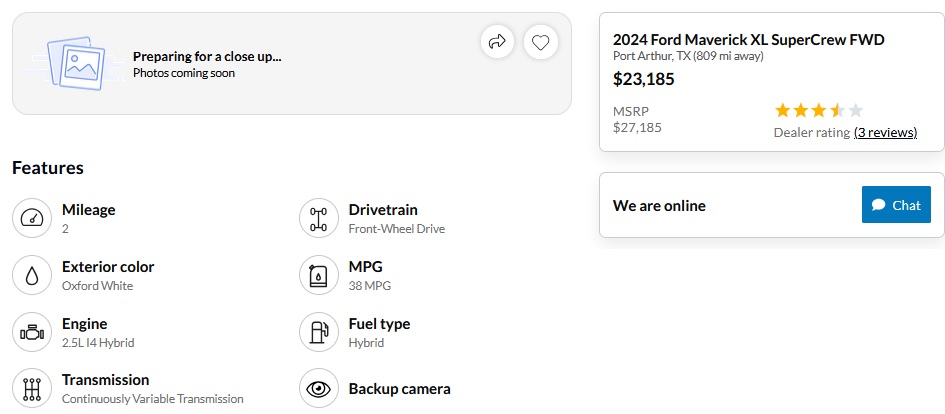Image resolution: width=945 pixels, height=414 pixels.
Task: Click the Oxford White value
Action: pos(98,286)
